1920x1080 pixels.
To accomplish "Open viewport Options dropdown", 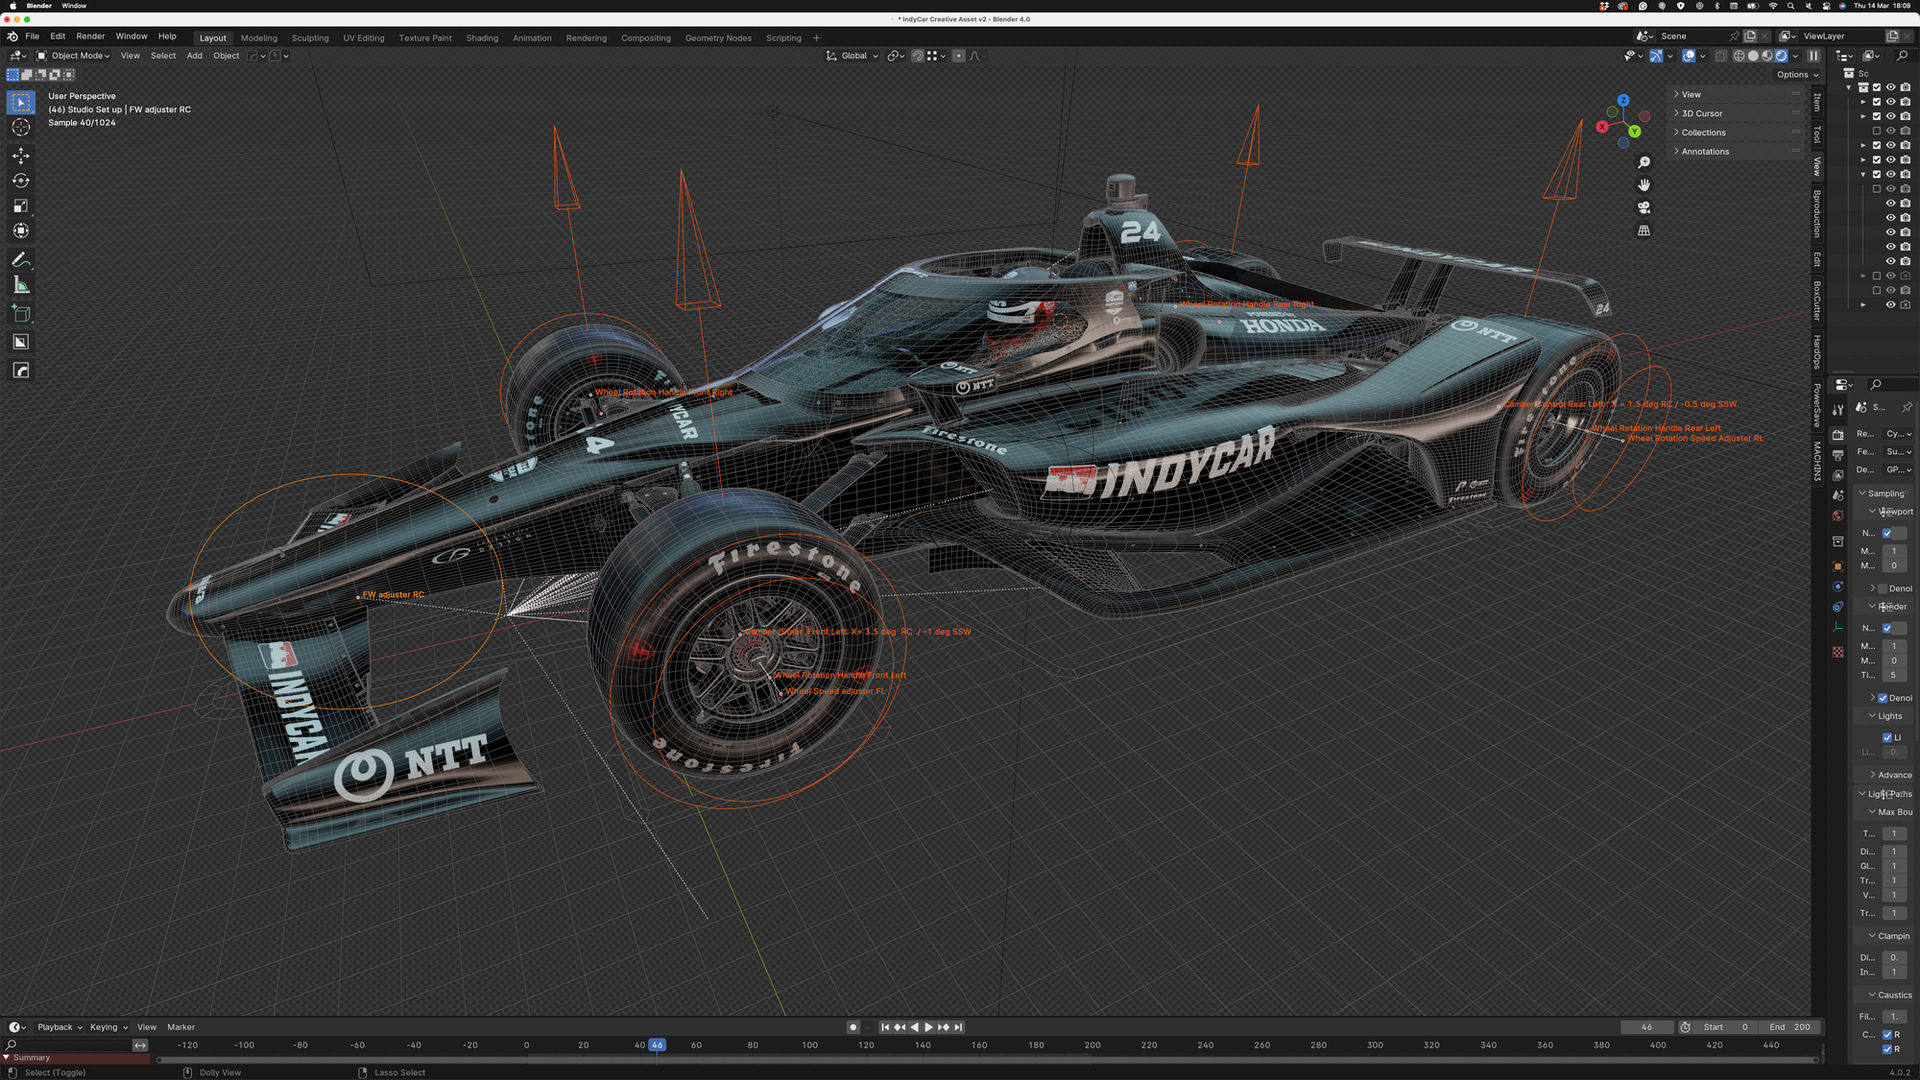I will coord(1797,75).
